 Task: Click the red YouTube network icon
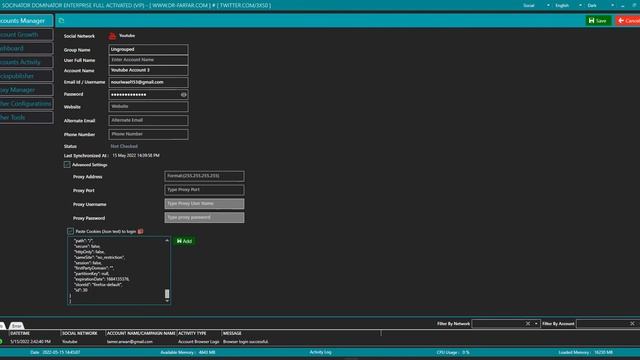point(112,36)
